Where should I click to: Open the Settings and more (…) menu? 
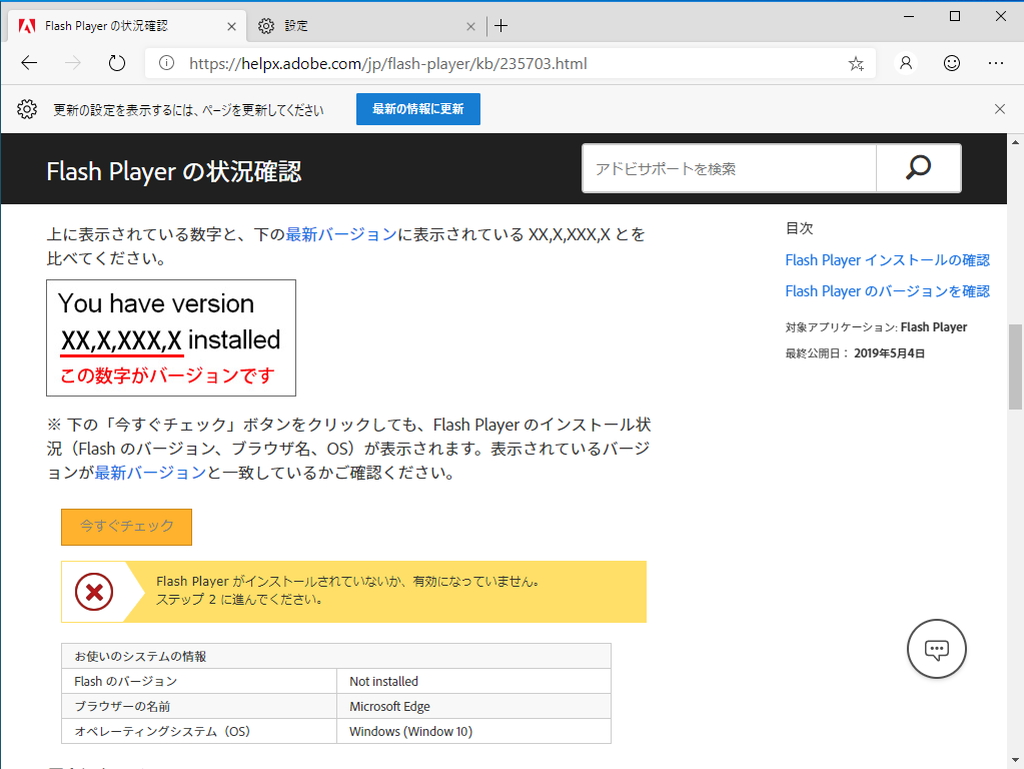click(998, 62)
